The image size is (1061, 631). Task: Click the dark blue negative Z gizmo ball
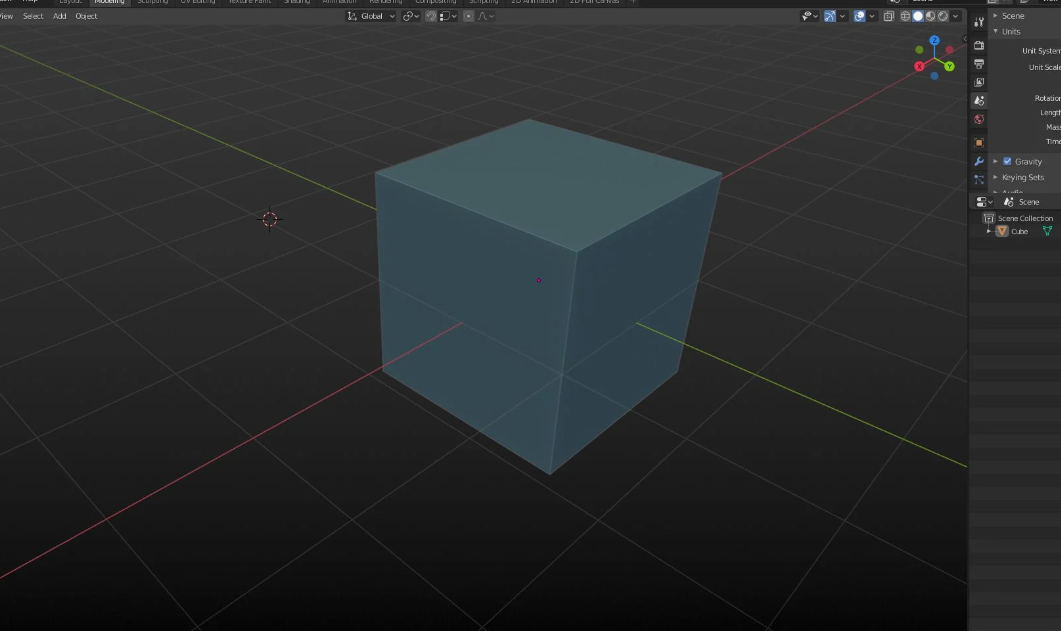pyautogui.click(x=934, y=76)
